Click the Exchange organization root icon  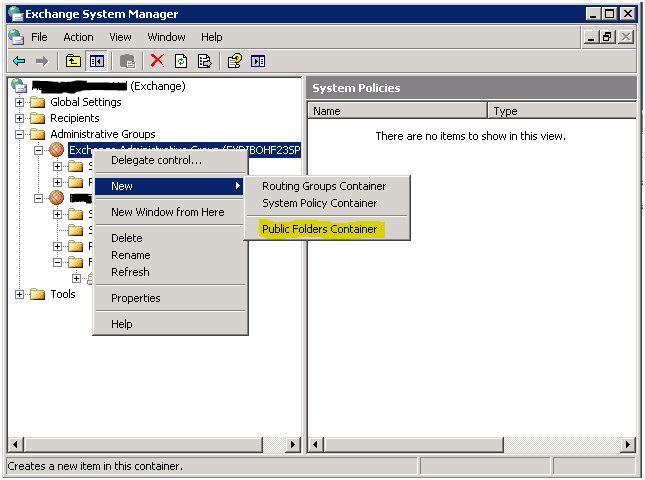19,86
